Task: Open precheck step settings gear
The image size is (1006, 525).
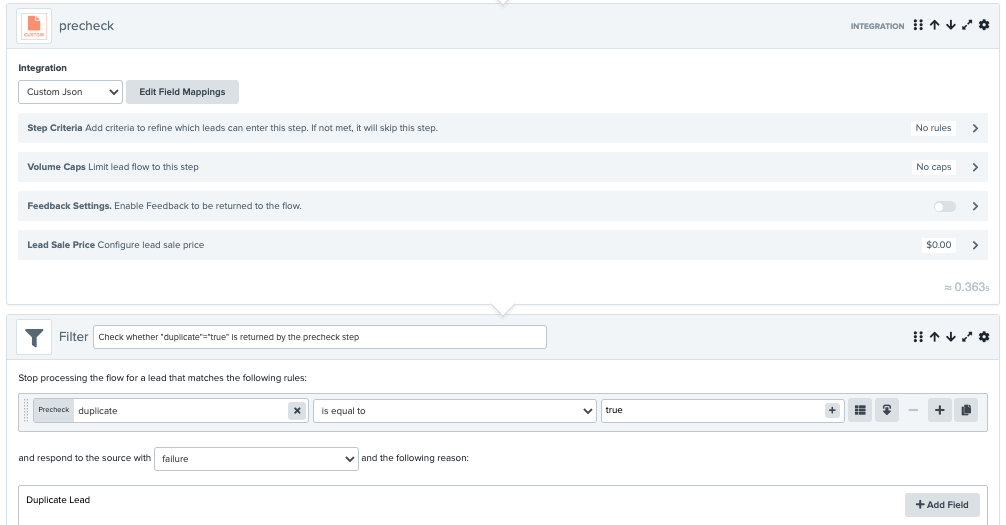Action: (984, 25)
